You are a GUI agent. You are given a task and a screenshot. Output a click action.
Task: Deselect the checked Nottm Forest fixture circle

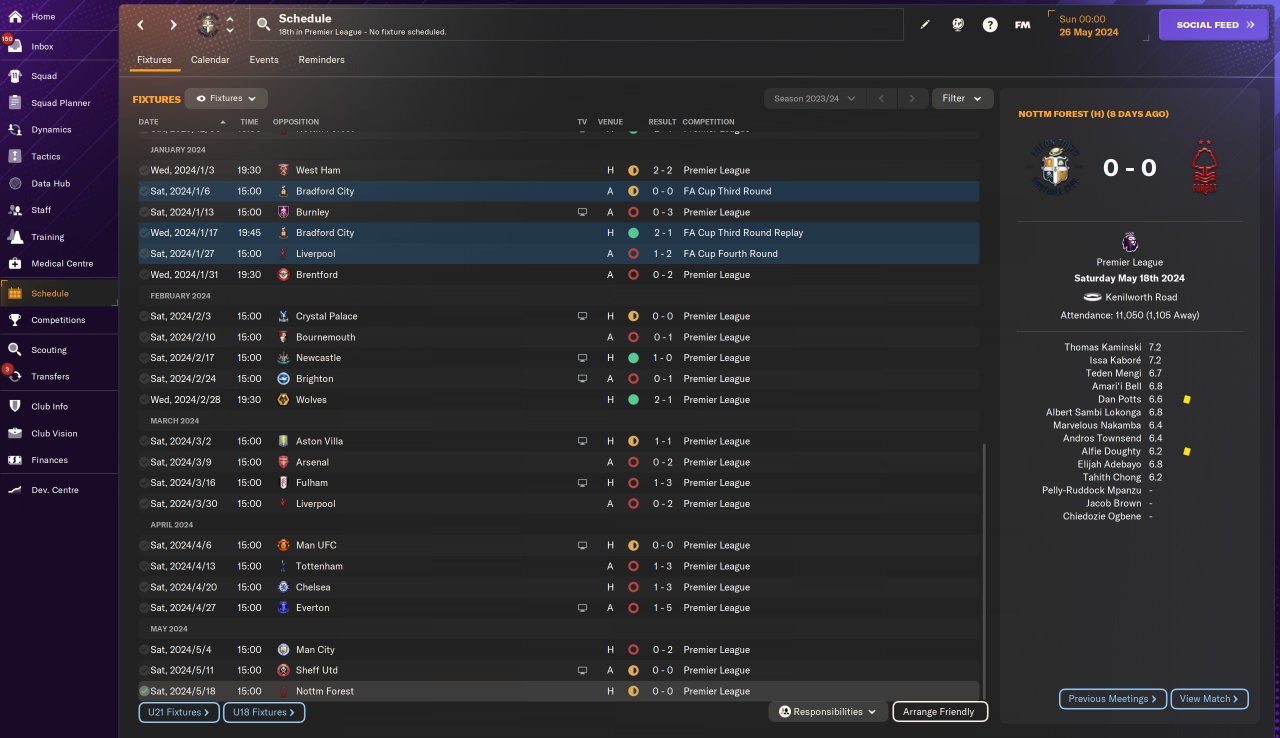click(x=144, y=691)
